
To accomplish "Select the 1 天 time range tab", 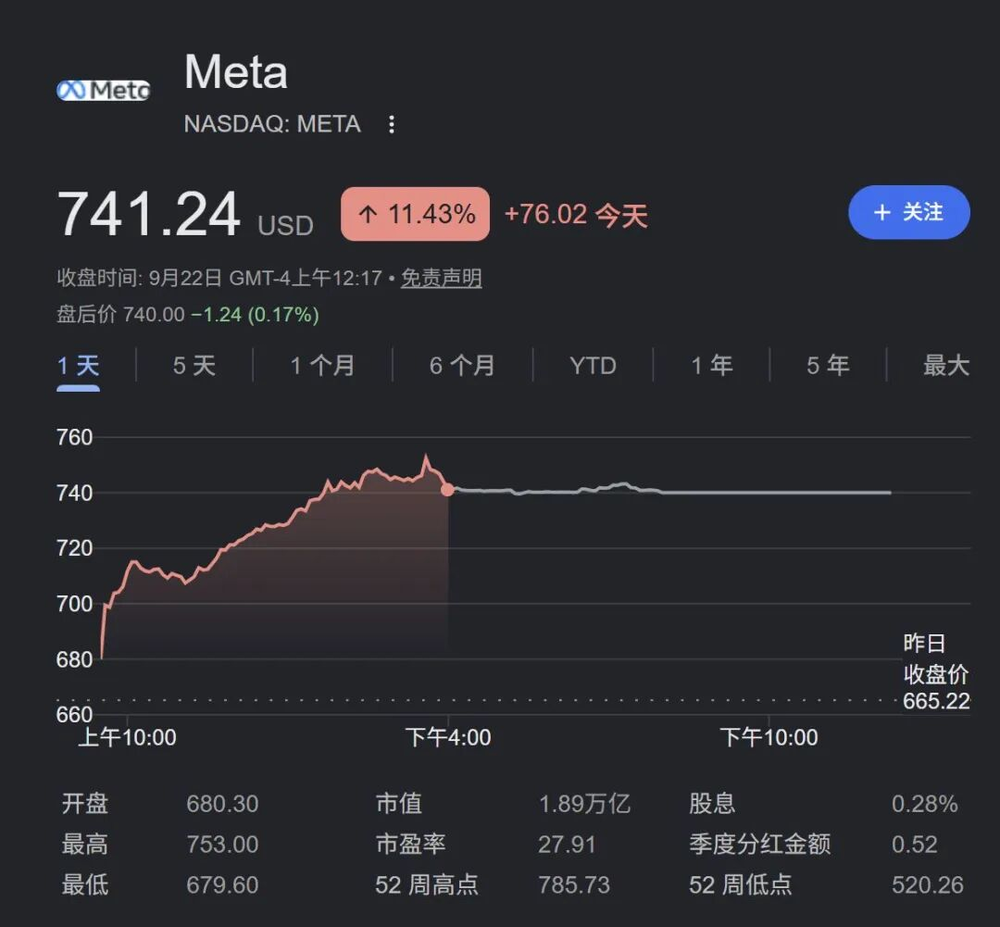I will 78,366.
